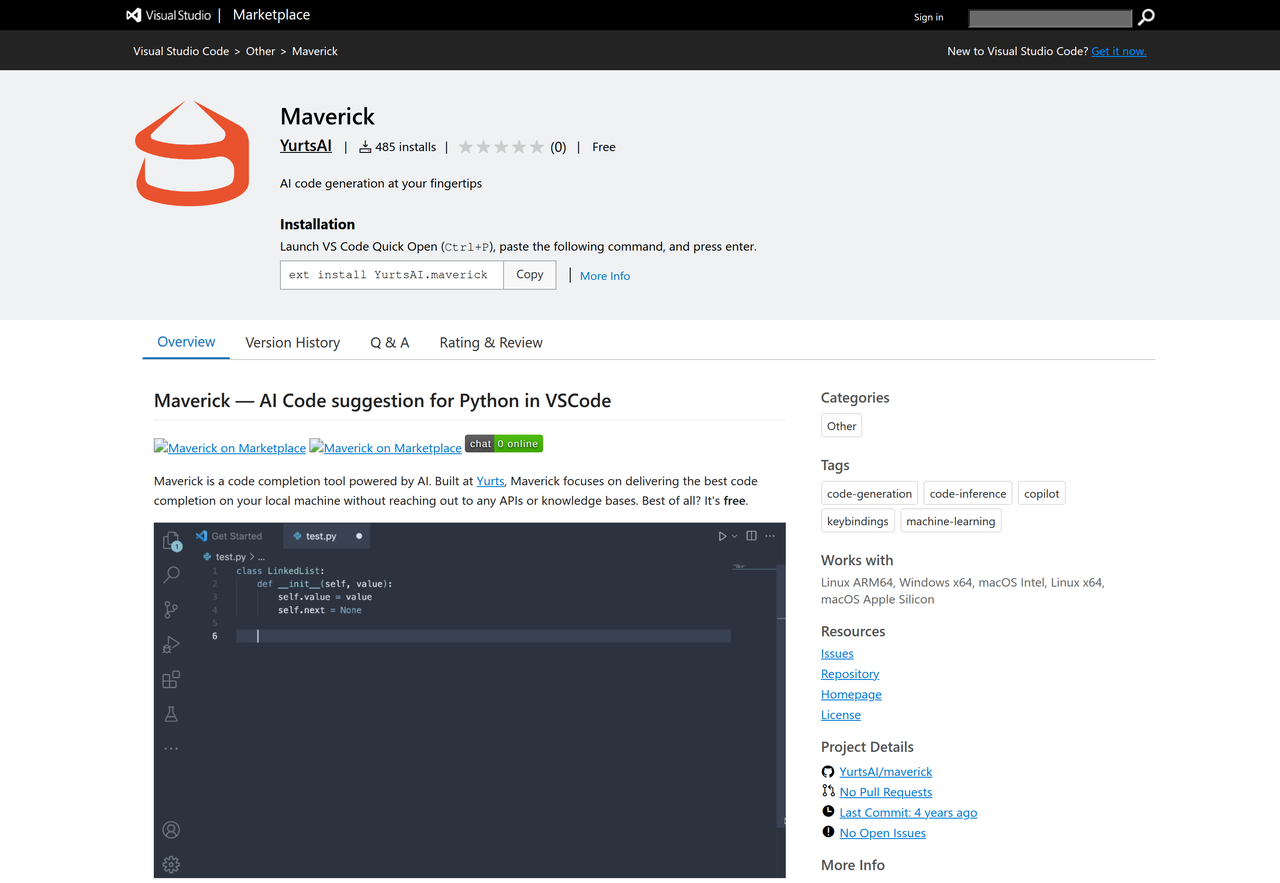Go to Other breadcrumb
This screenshot has height=883, width=1280.
click(x=261, y=51)
